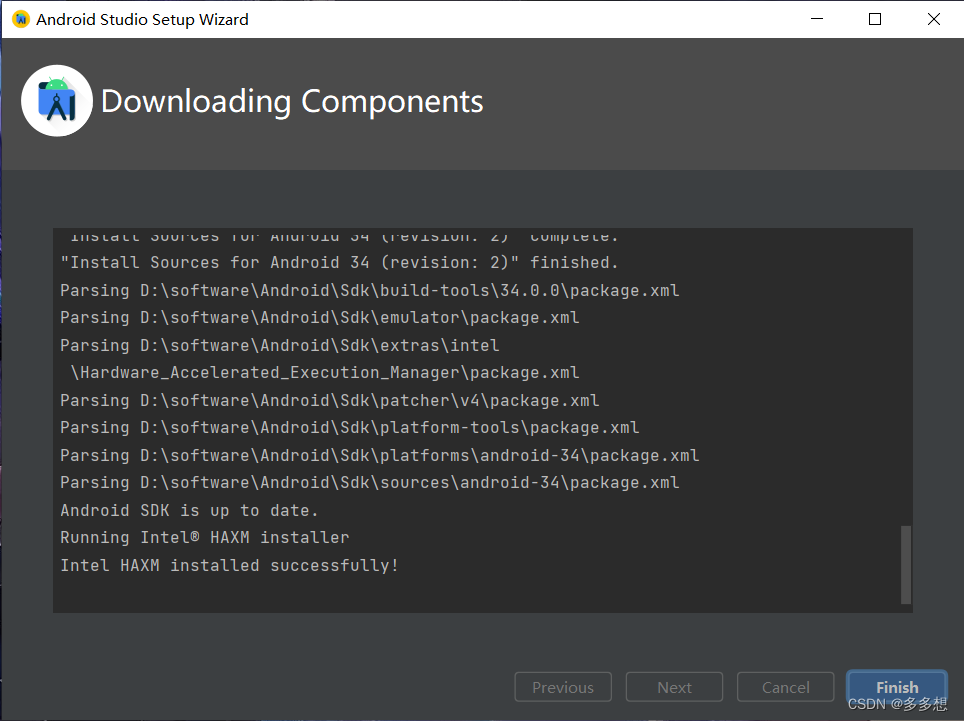Click the Finish button
The height and width of the screenshot is (721, 964).
pos(896,687)
